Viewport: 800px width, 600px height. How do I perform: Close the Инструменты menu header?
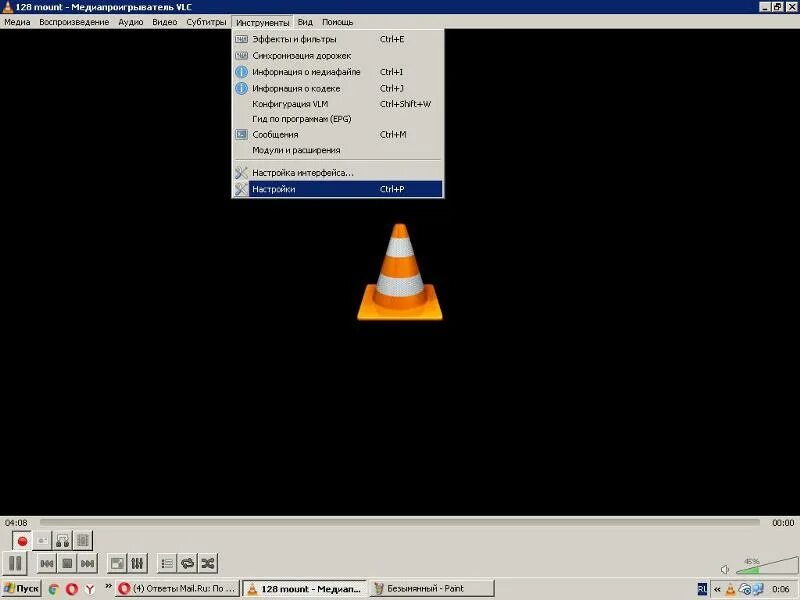click(262, 22)
